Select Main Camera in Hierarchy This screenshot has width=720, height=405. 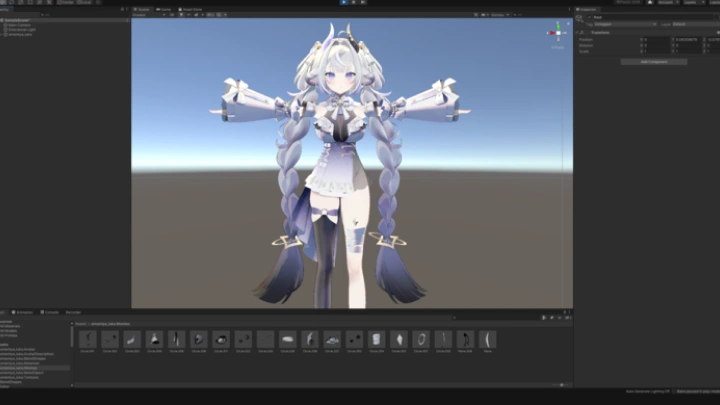point(19,25)
